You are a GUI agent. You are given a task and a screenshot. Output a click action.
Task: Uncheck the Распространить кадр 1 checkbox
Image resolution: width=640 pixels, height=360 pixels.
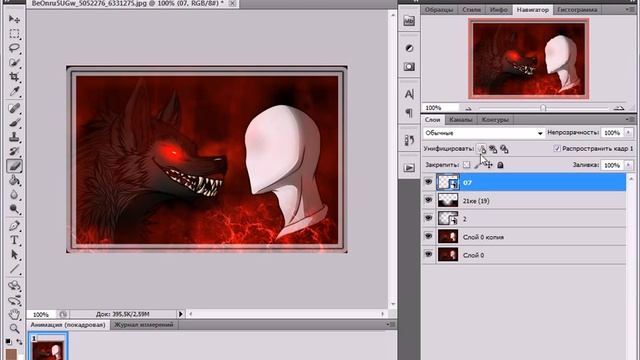pos(557,149)
